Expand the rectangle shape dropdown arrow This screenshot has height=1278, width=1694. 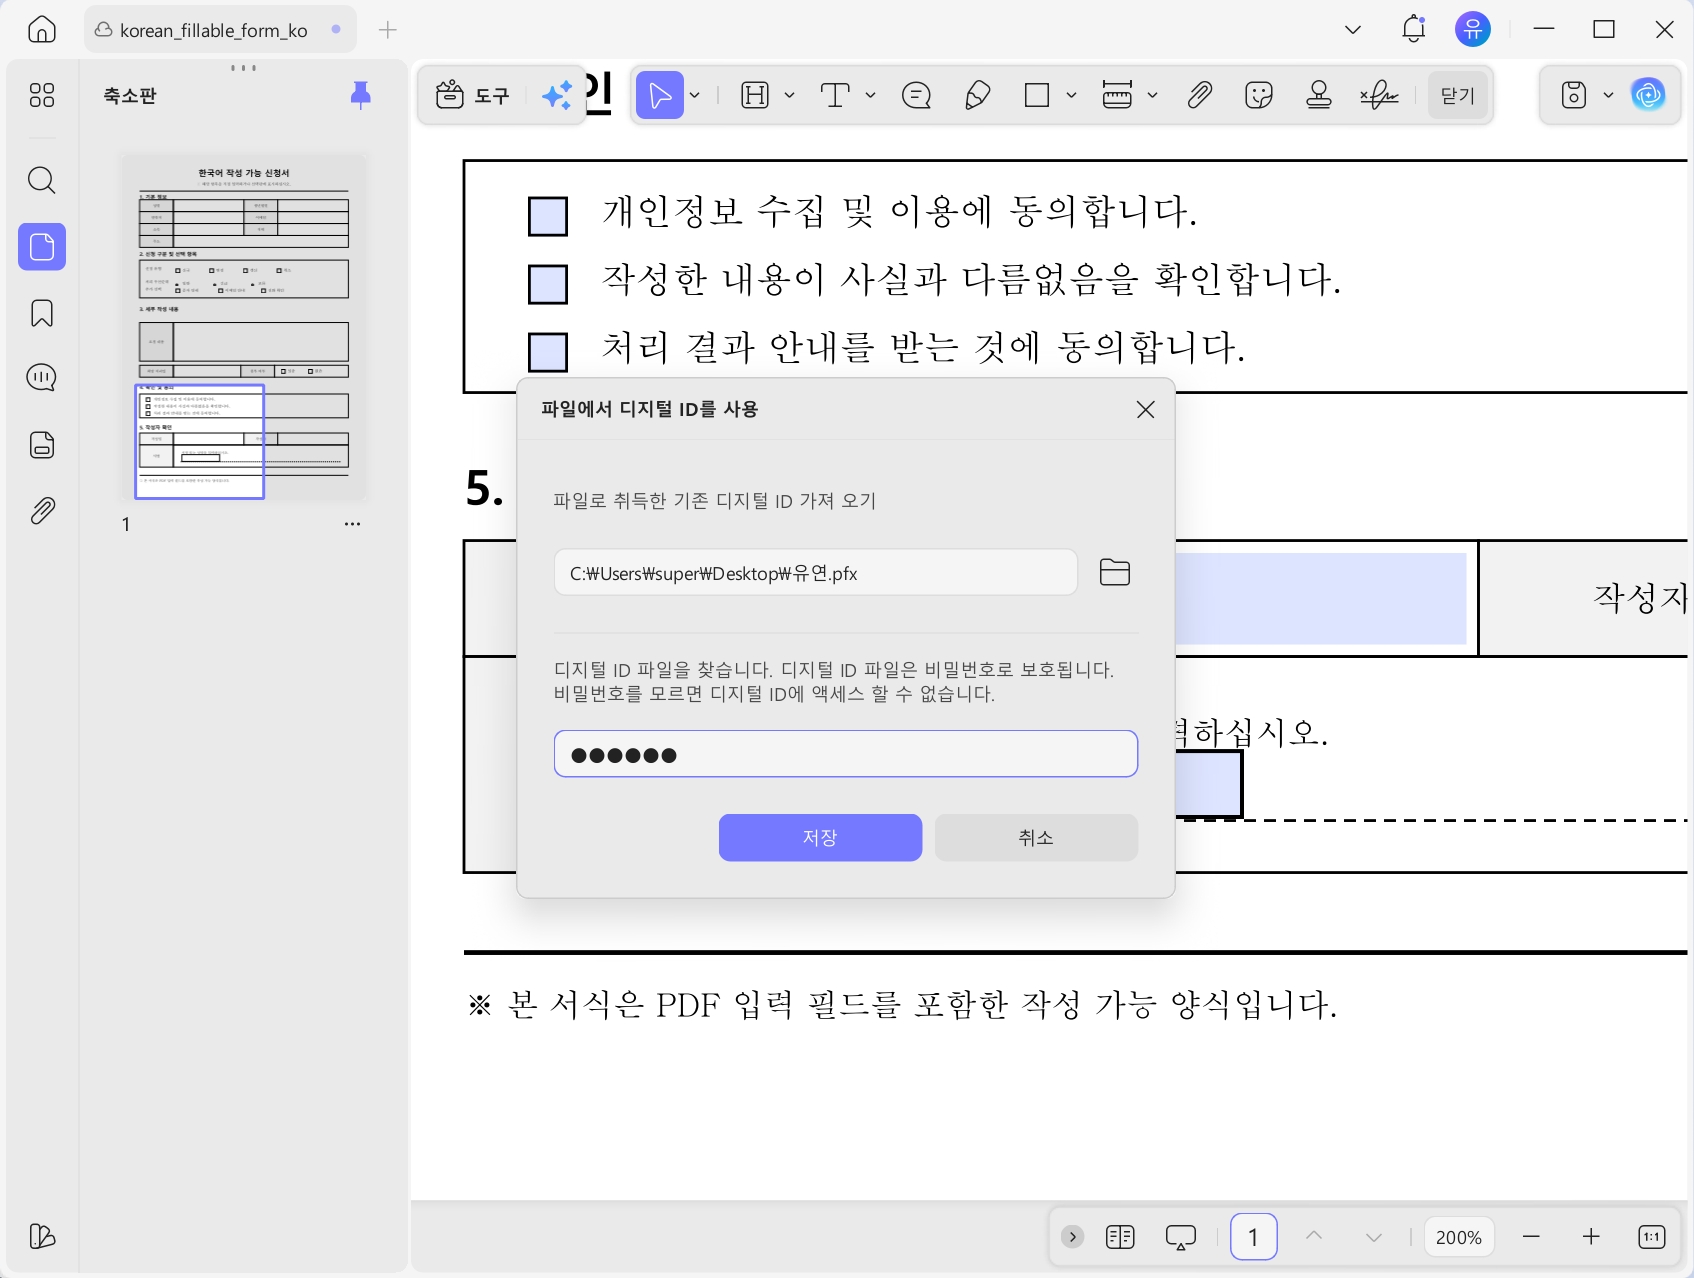coord(1071,96)
